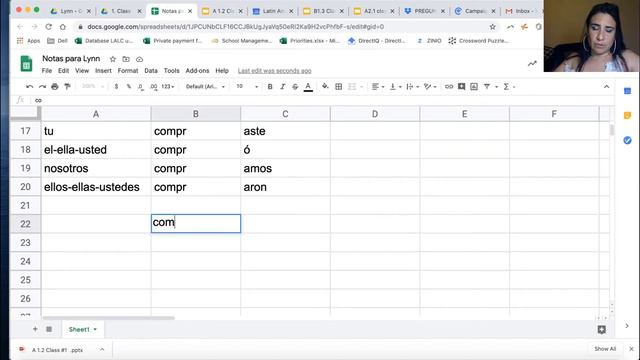Viewport: 640px width, 360px height.
Task: Click the merge cells icon
Action: click(x=352, y=87)
